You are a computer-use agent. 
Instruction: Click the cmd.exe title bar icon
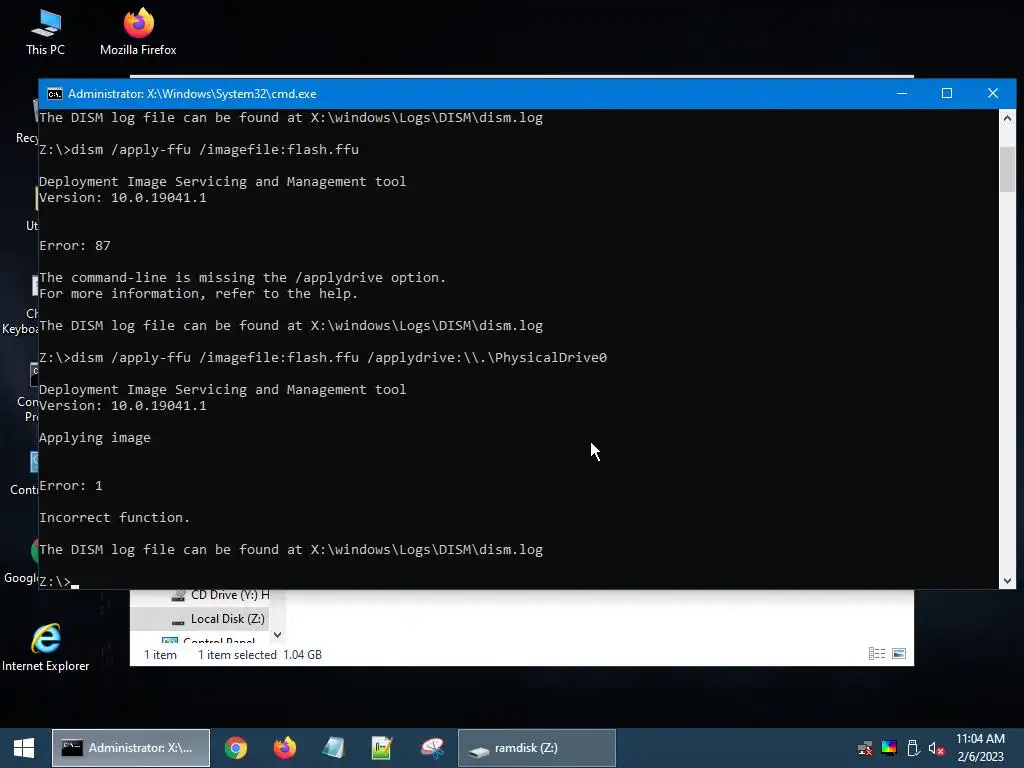point(55,94)
